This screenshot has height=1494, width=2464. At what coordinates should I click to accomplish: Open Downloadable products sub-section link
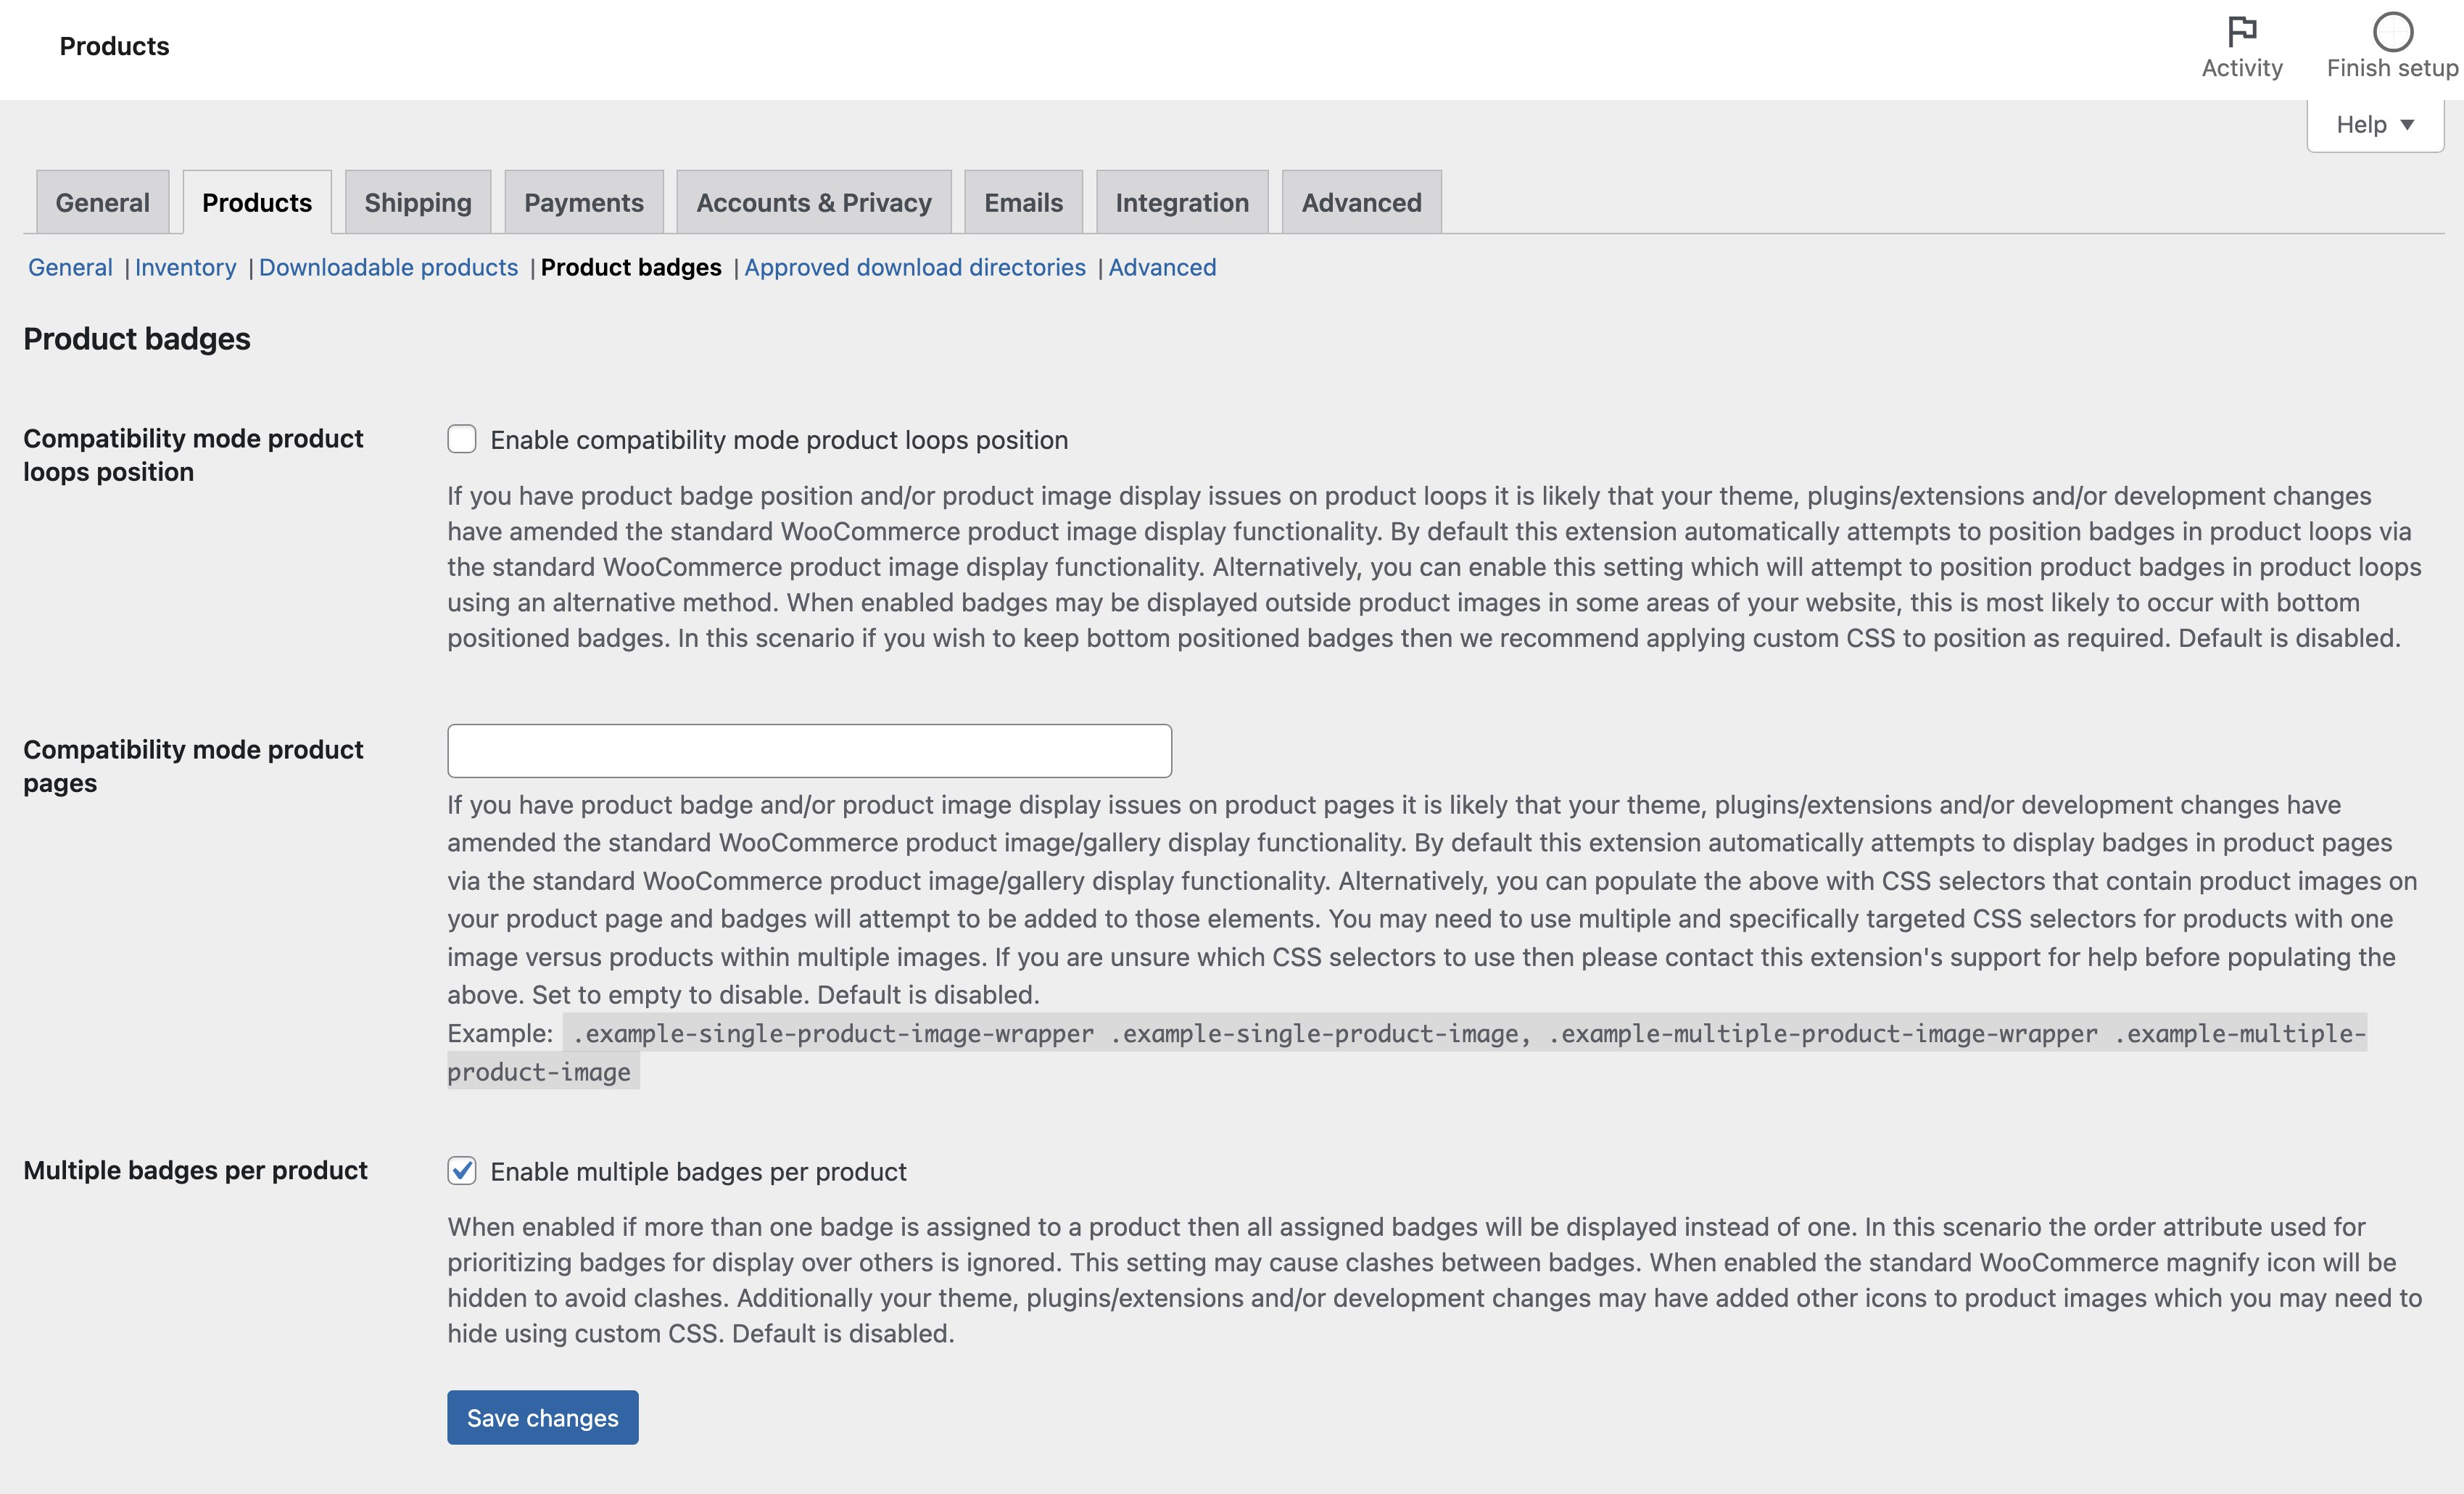tap(388, 267)
